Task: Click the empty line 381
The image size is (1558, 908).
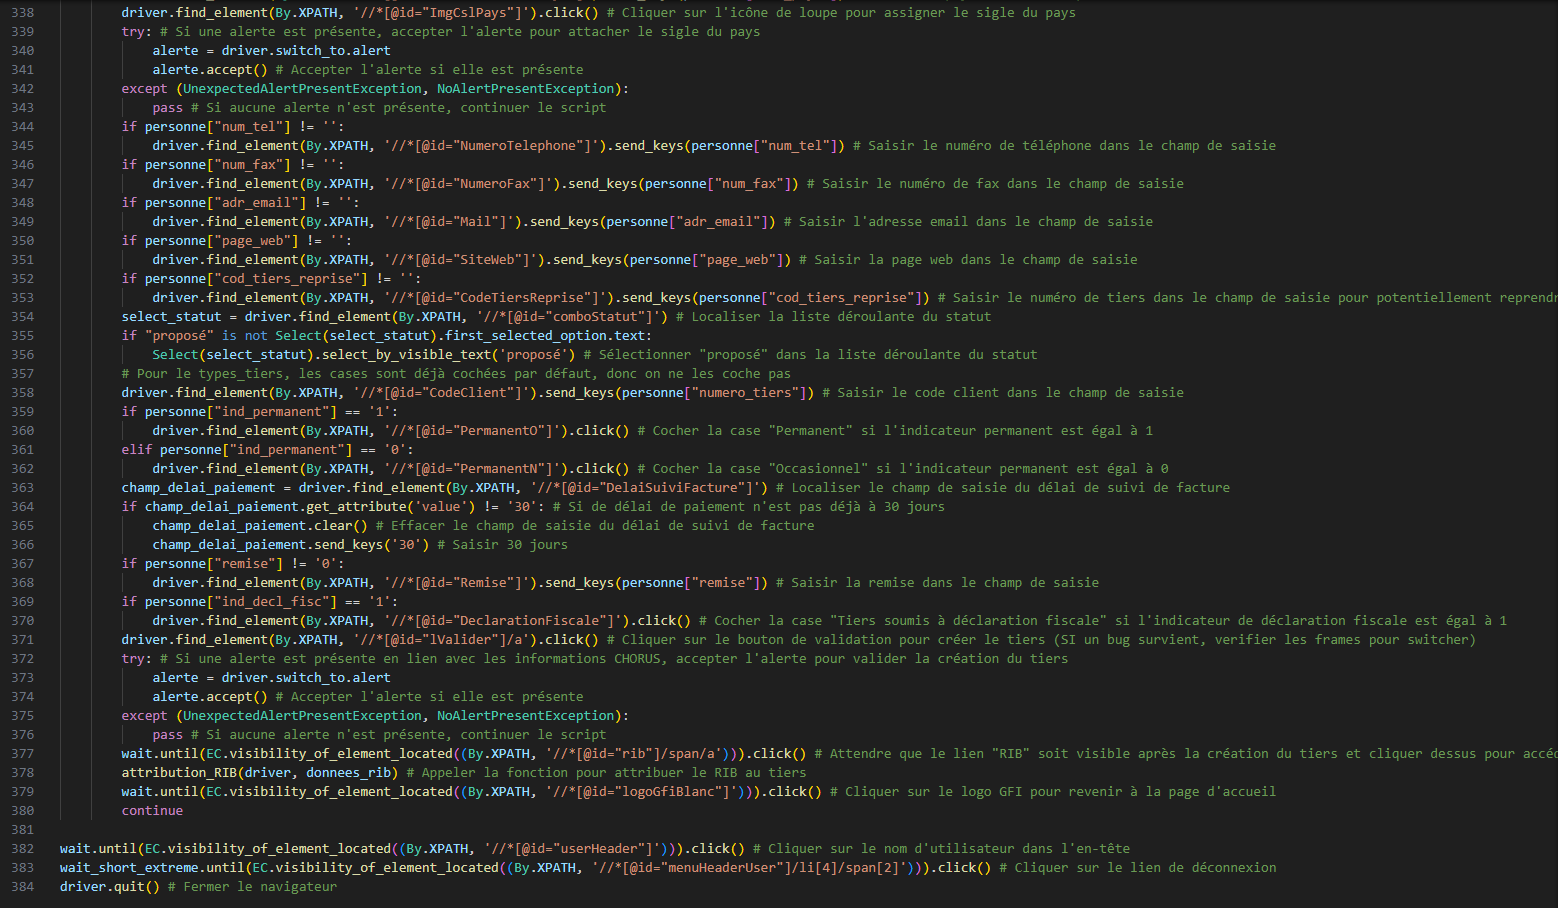Action: pos(300,830)
